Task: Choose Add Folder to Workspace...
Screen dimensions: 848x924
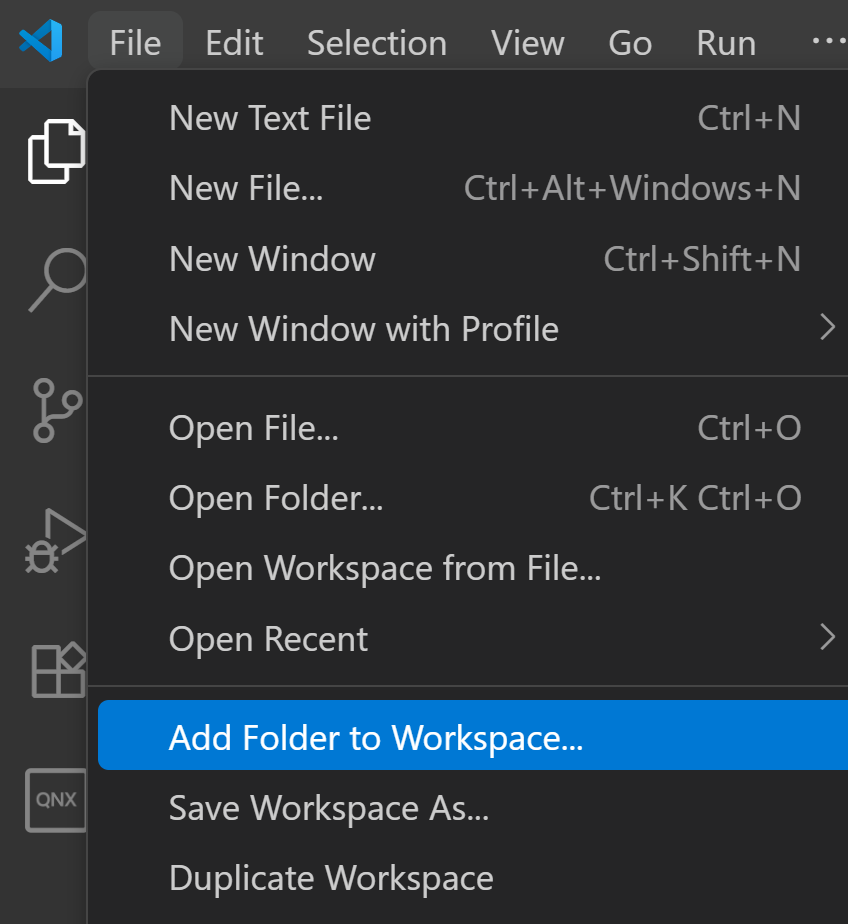Action: (x=376, y=738)
